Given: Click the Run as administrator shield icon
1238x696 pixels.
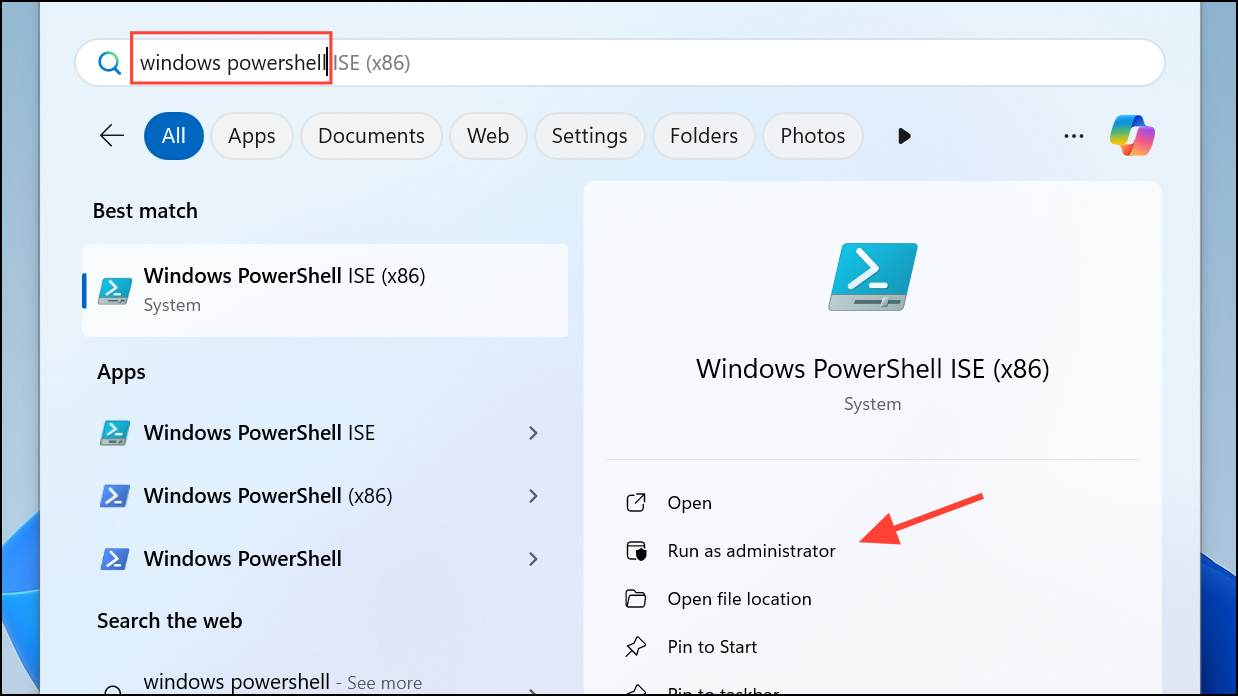Looking at the screenshot, I should [635, 551].
